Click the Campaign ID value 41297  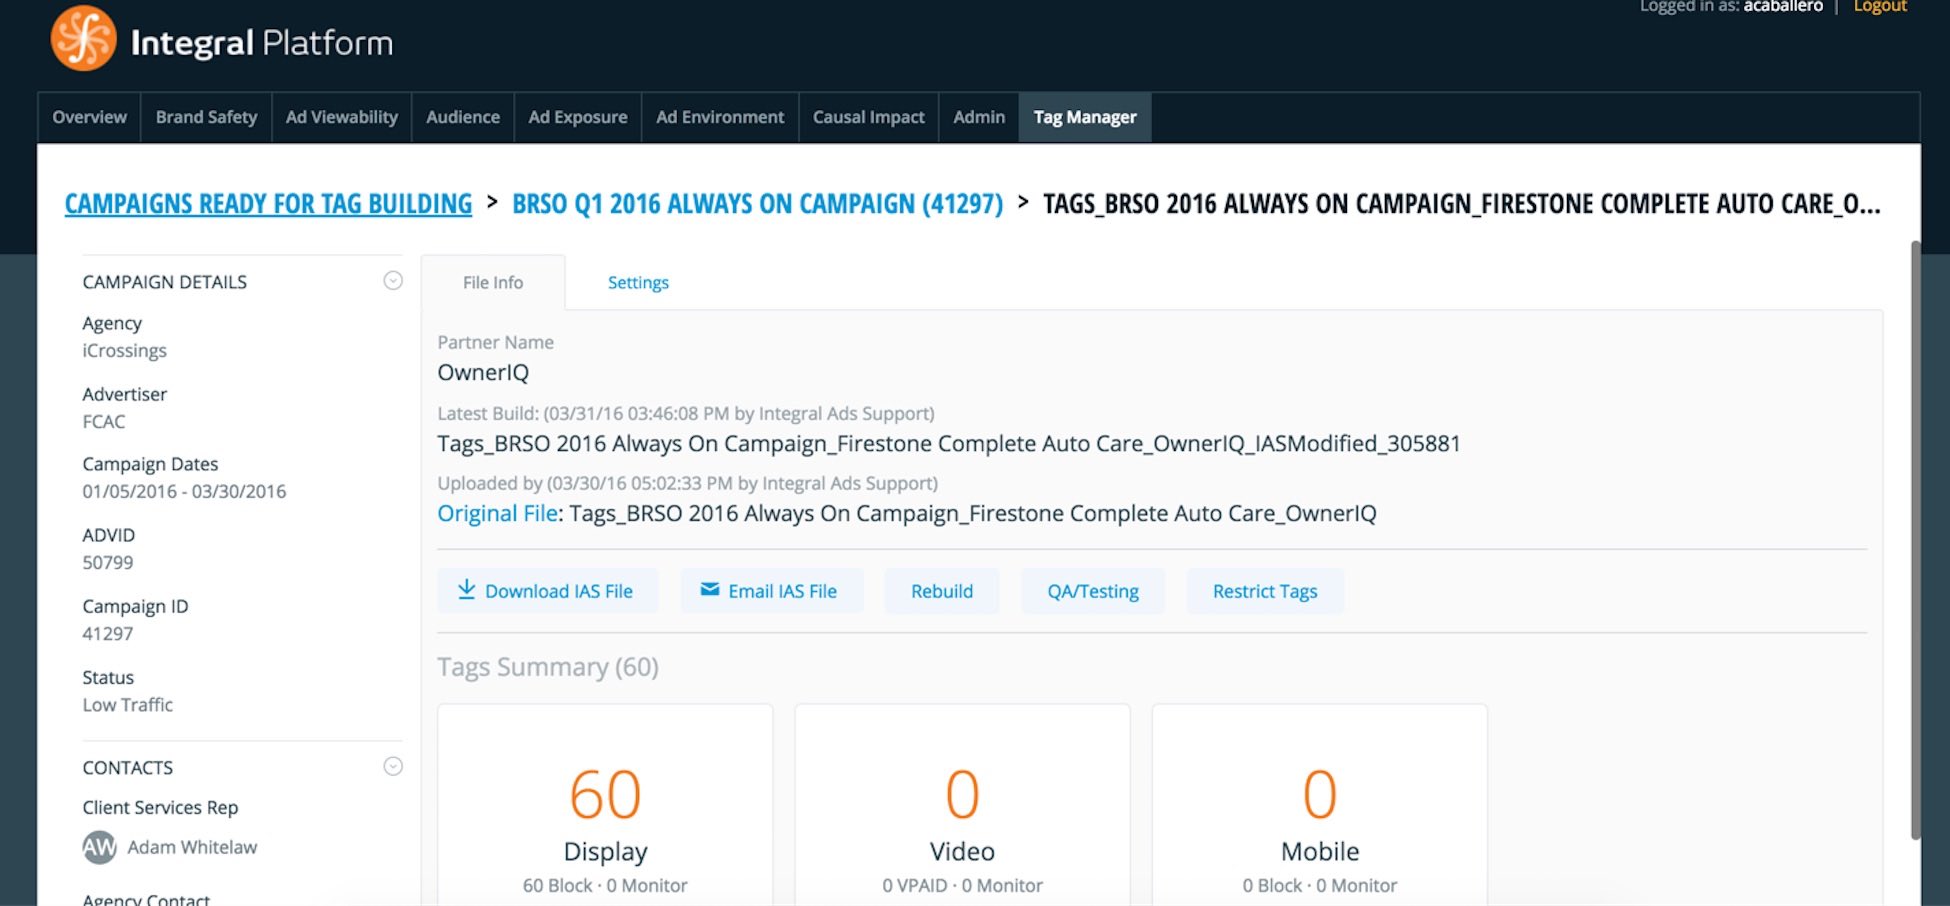coord(107,634)
